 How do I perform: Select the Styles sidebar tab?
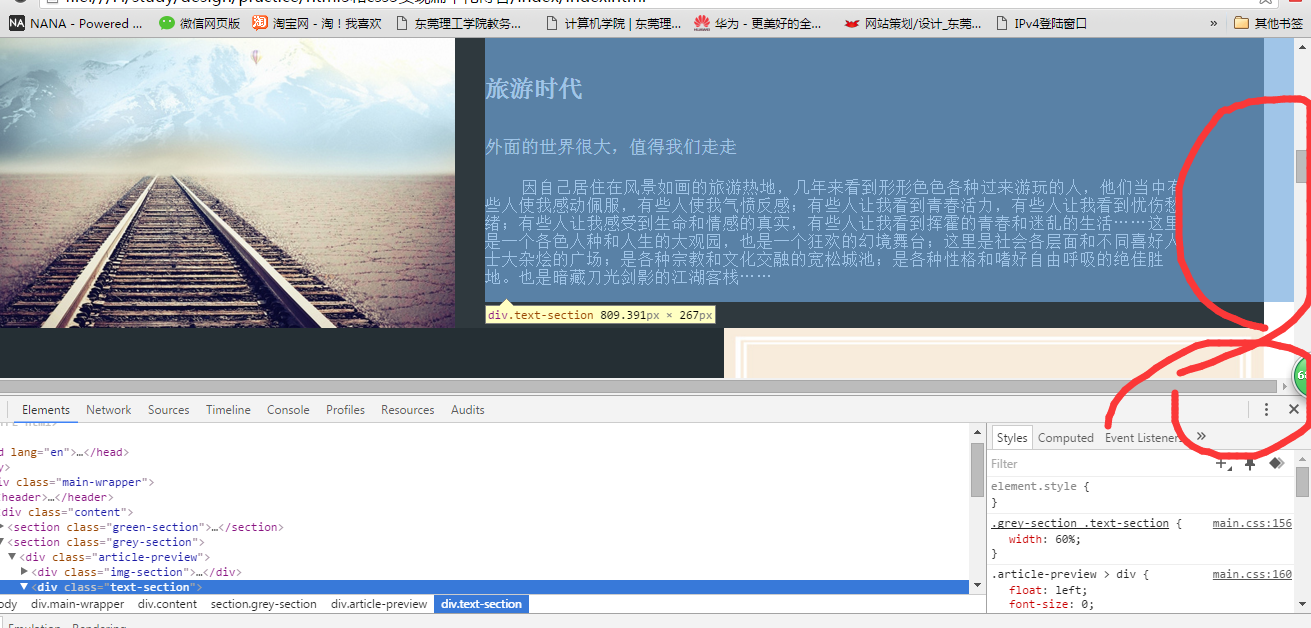point(1012,438)
